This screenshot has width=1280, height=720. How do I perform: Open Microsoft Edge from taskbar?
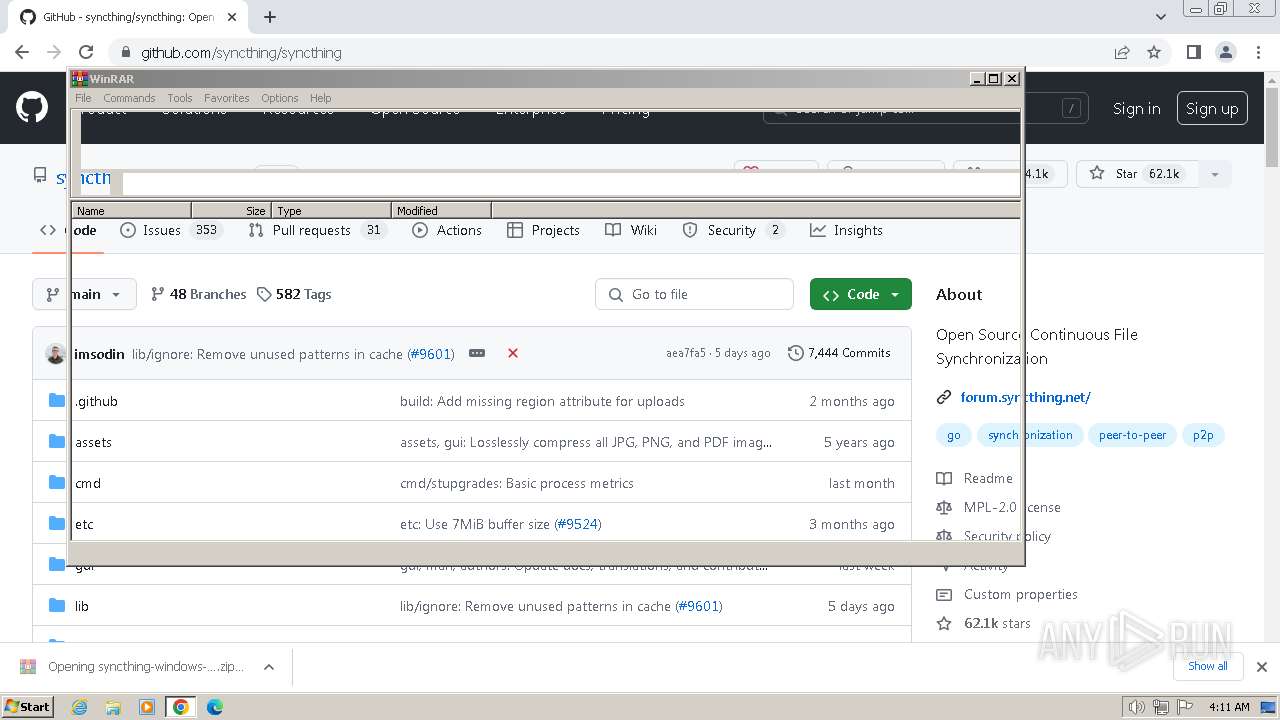click(x=215, y=707)
